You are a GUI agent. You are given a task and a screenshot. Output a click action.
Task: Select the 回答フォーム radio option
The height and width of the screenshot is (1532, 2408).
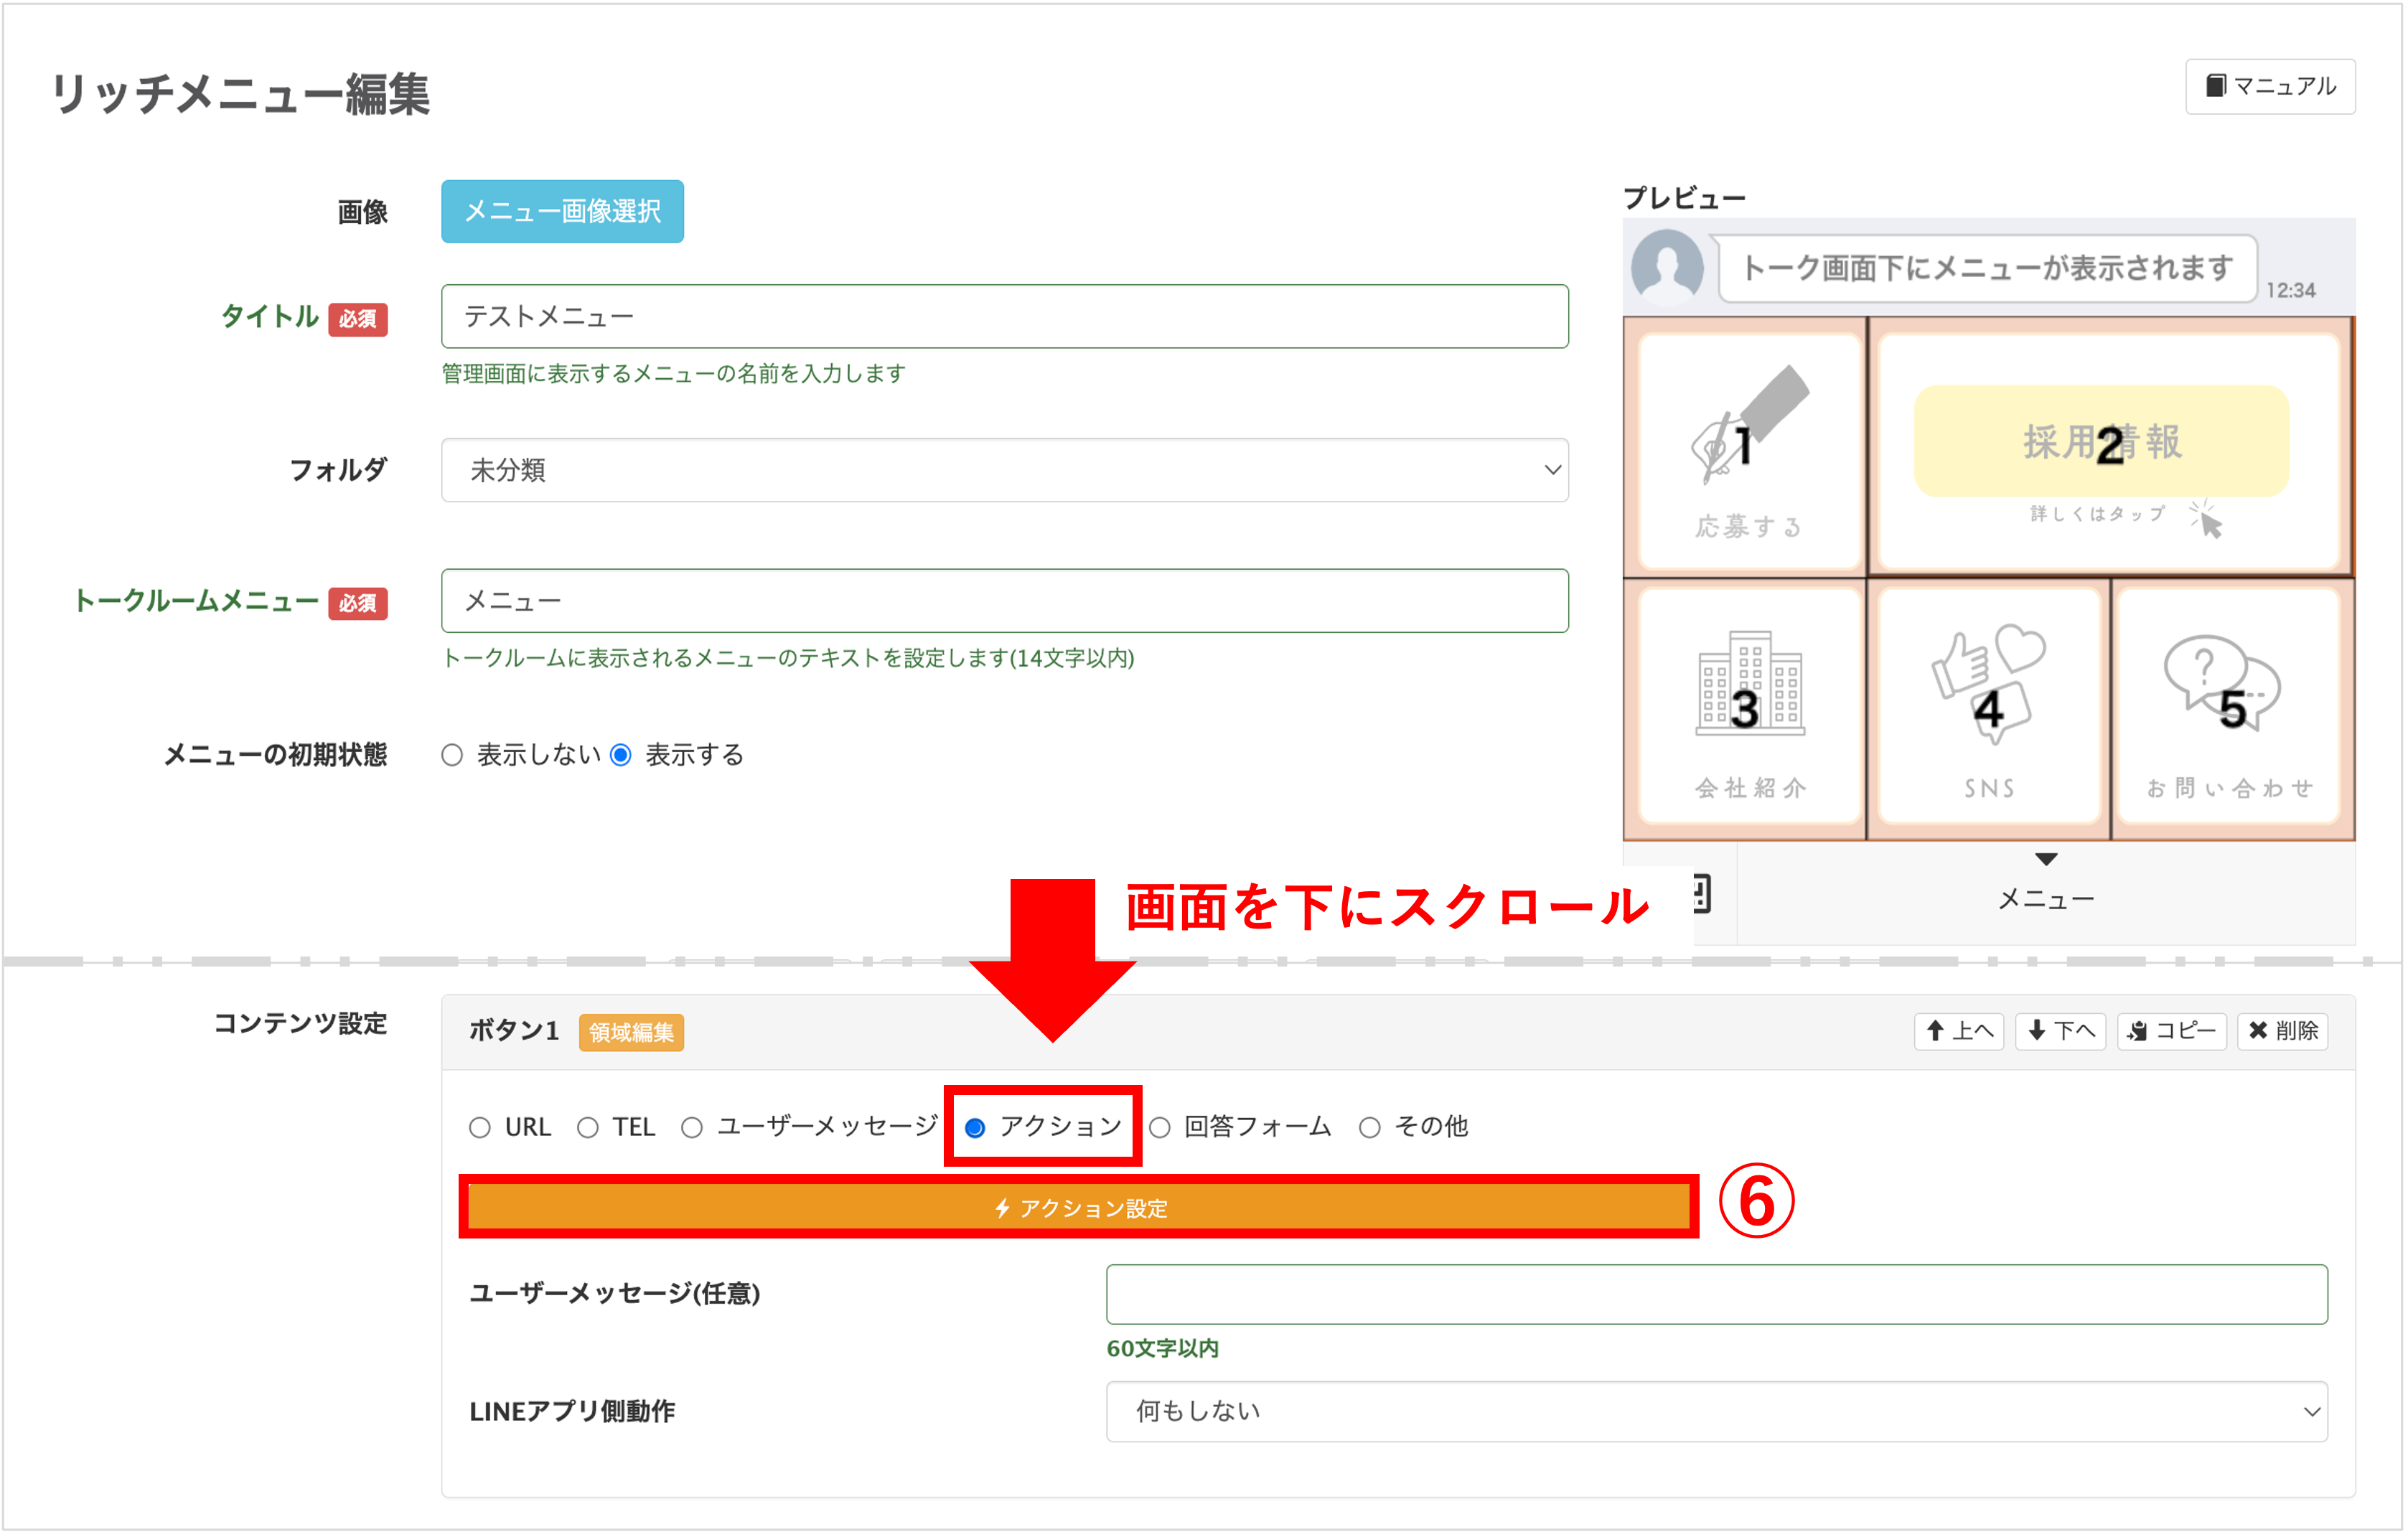(1160, 1127)
